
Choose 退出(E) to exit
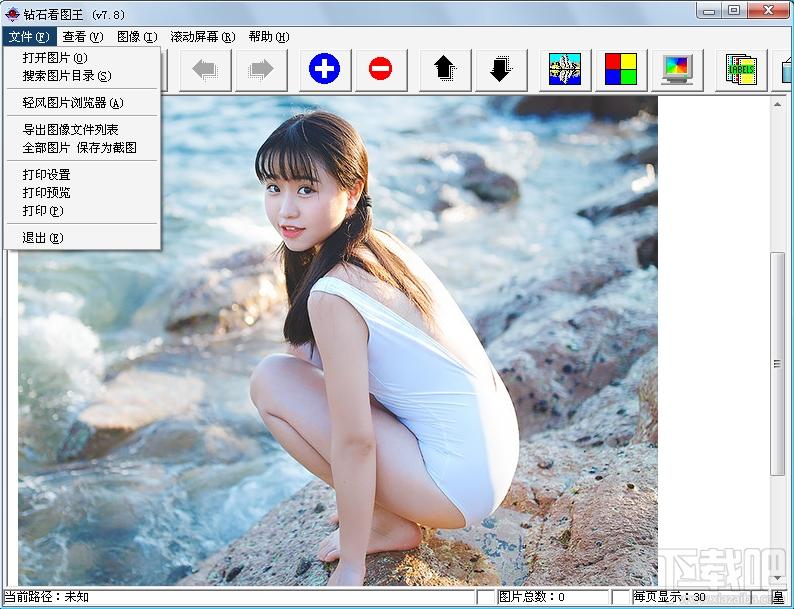point(82,237)
